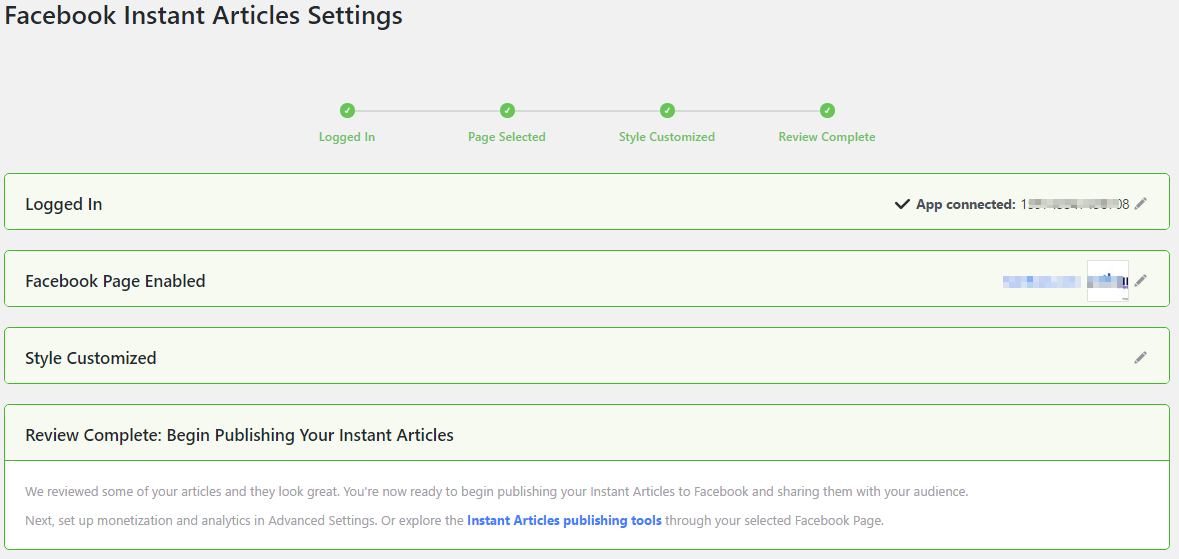1179x559 pixels.
Task: Click the Page Selected step checkmark circle
Action: [507, 111]
